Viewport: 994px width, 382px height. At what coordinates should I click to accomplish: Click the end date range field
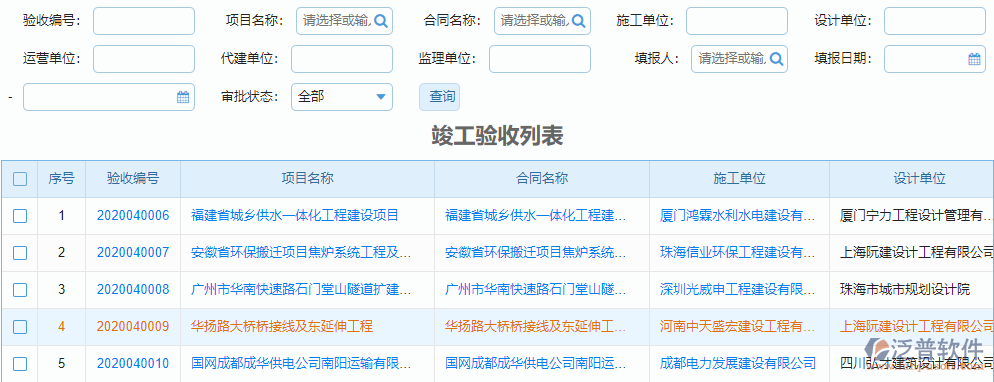click(x=109, y=97)
